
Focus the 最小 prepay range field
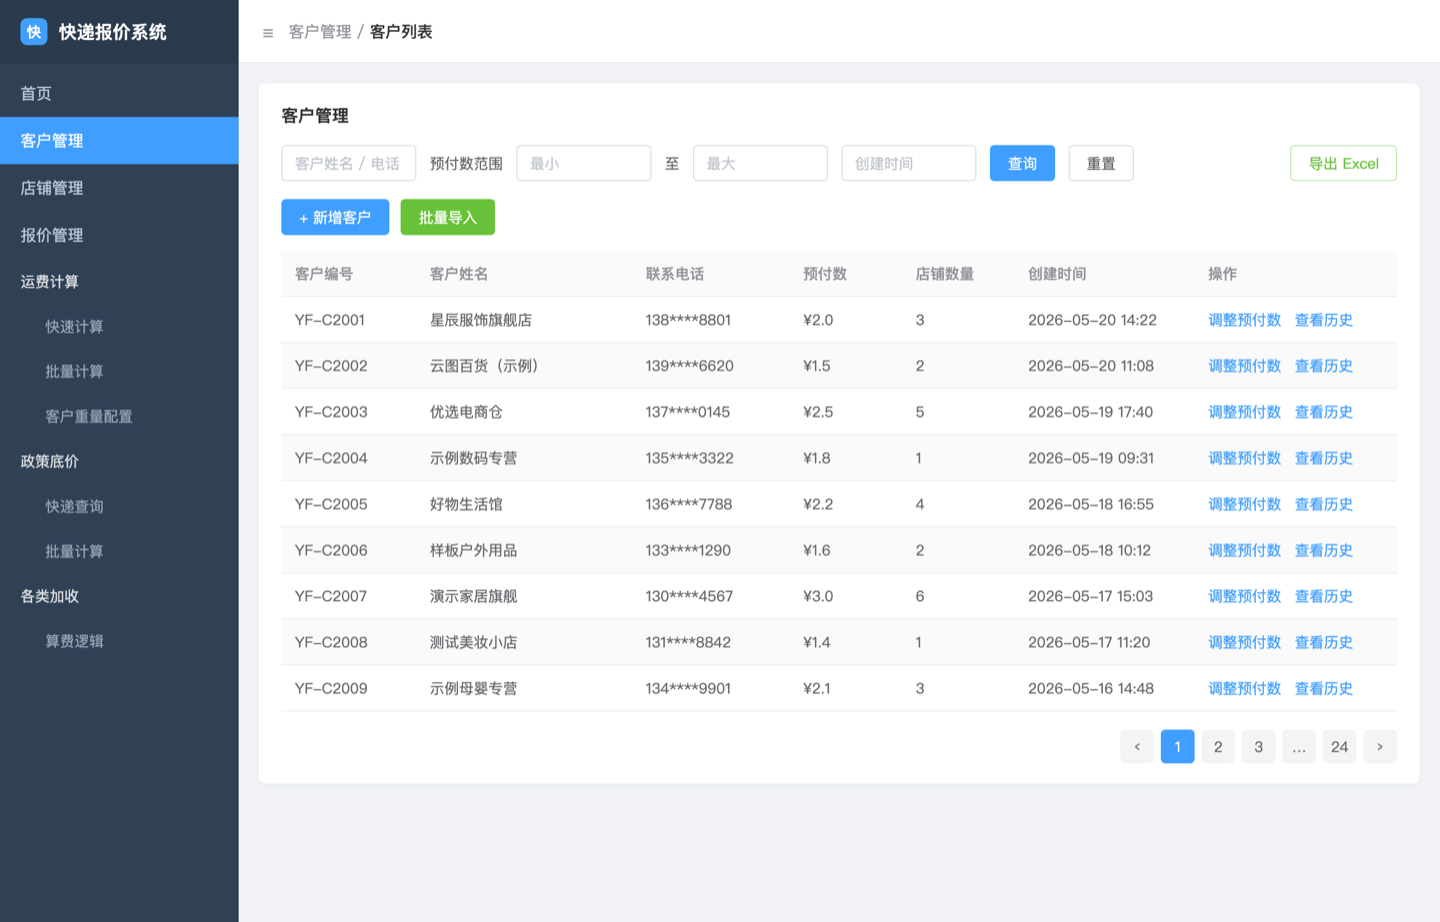click(584, 163)
